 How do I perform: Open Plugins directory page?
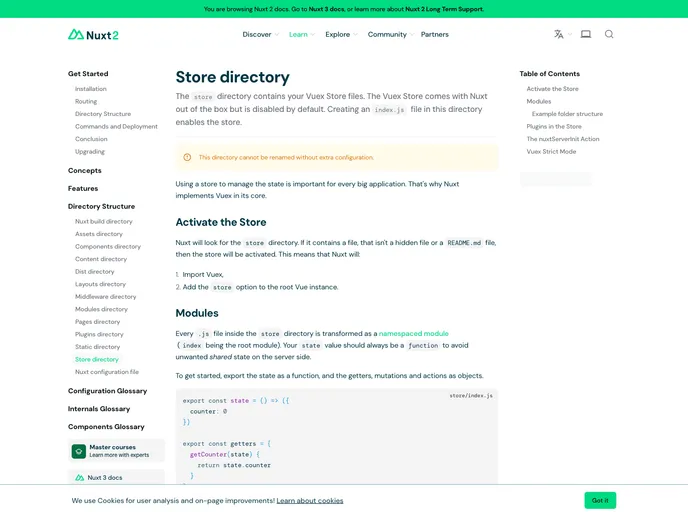coord(99,334)
